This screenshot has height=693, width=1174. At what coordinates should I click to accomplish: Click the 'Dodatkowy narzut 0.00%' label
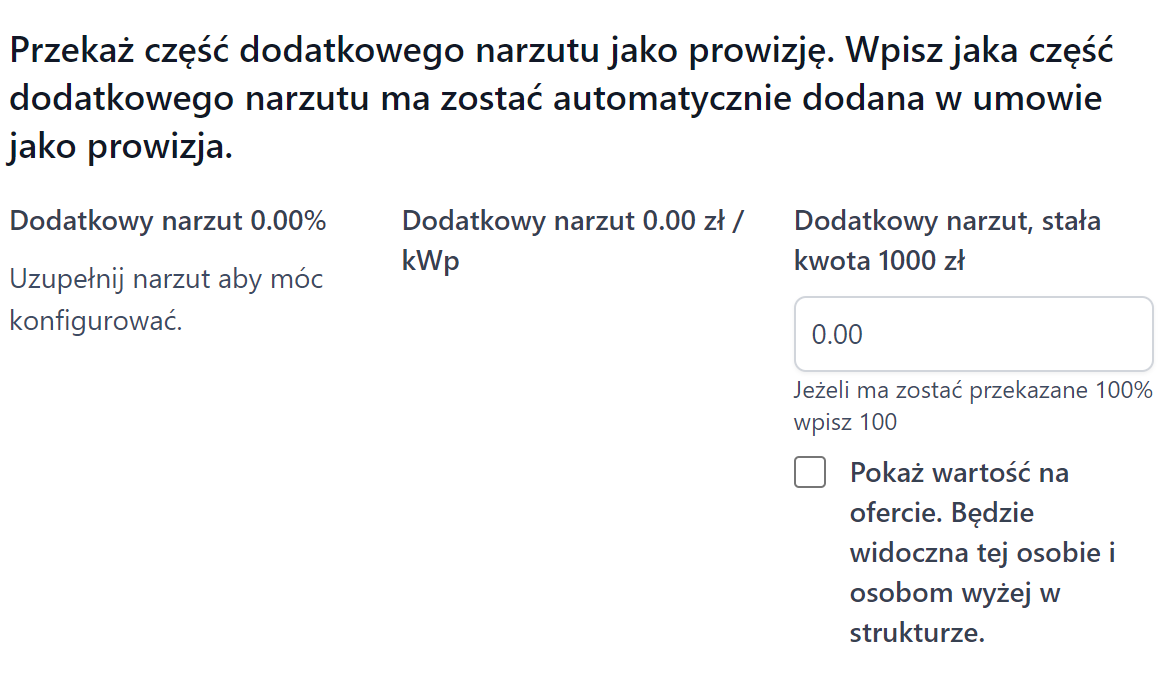point(168,221)
